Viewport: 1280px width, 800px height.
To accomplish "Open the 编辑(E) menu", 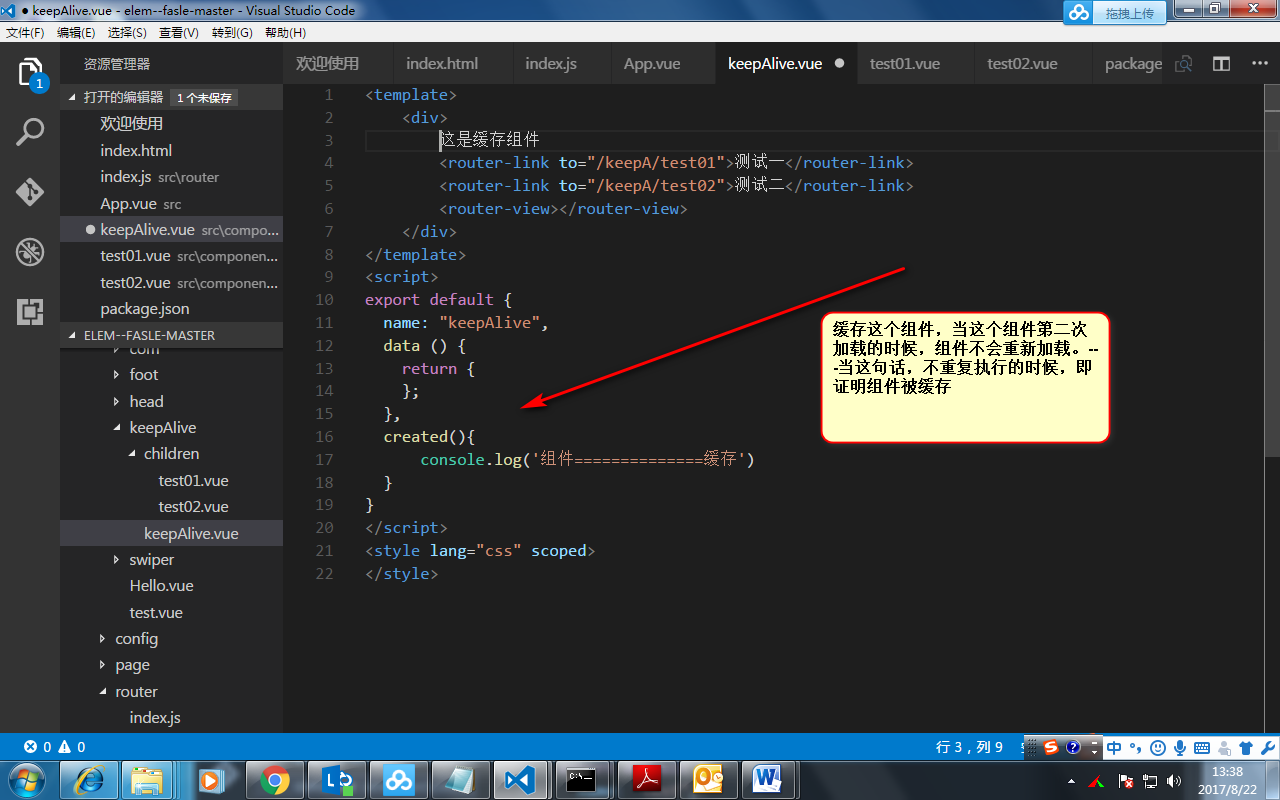I will click(x=76, y=33).
